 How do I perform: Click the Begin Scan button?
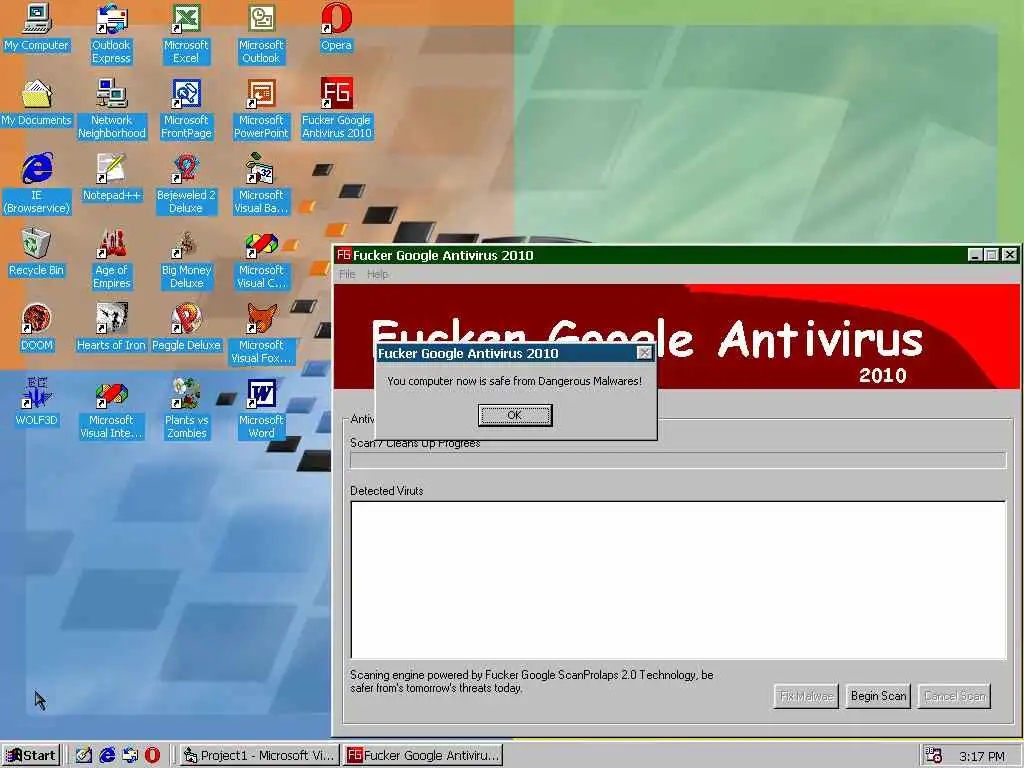coord(878,696)
